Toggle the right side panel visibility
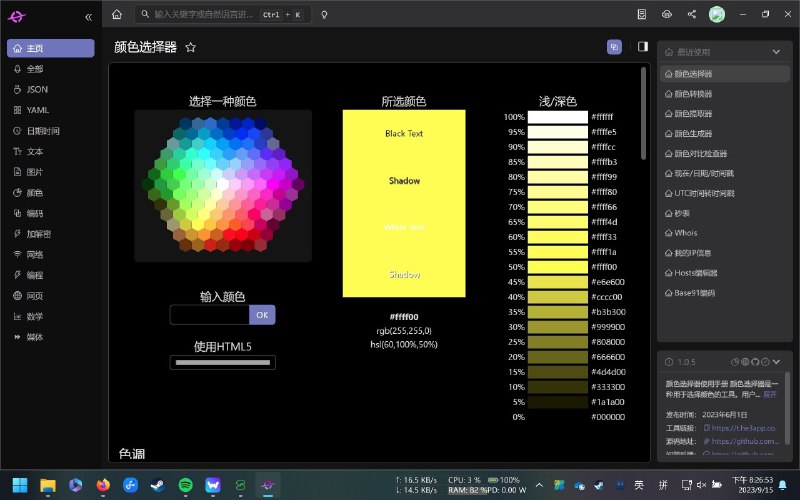800x500 pixels. 643,46
